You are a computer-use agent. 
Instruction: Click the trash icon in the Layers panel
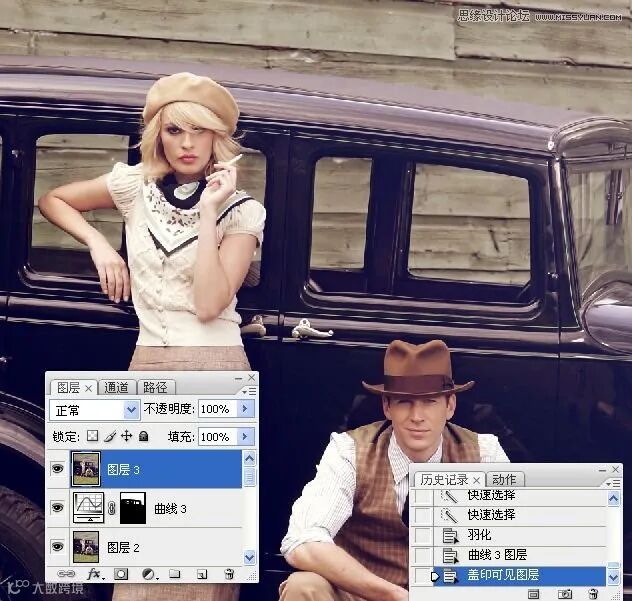click(229, 574)
